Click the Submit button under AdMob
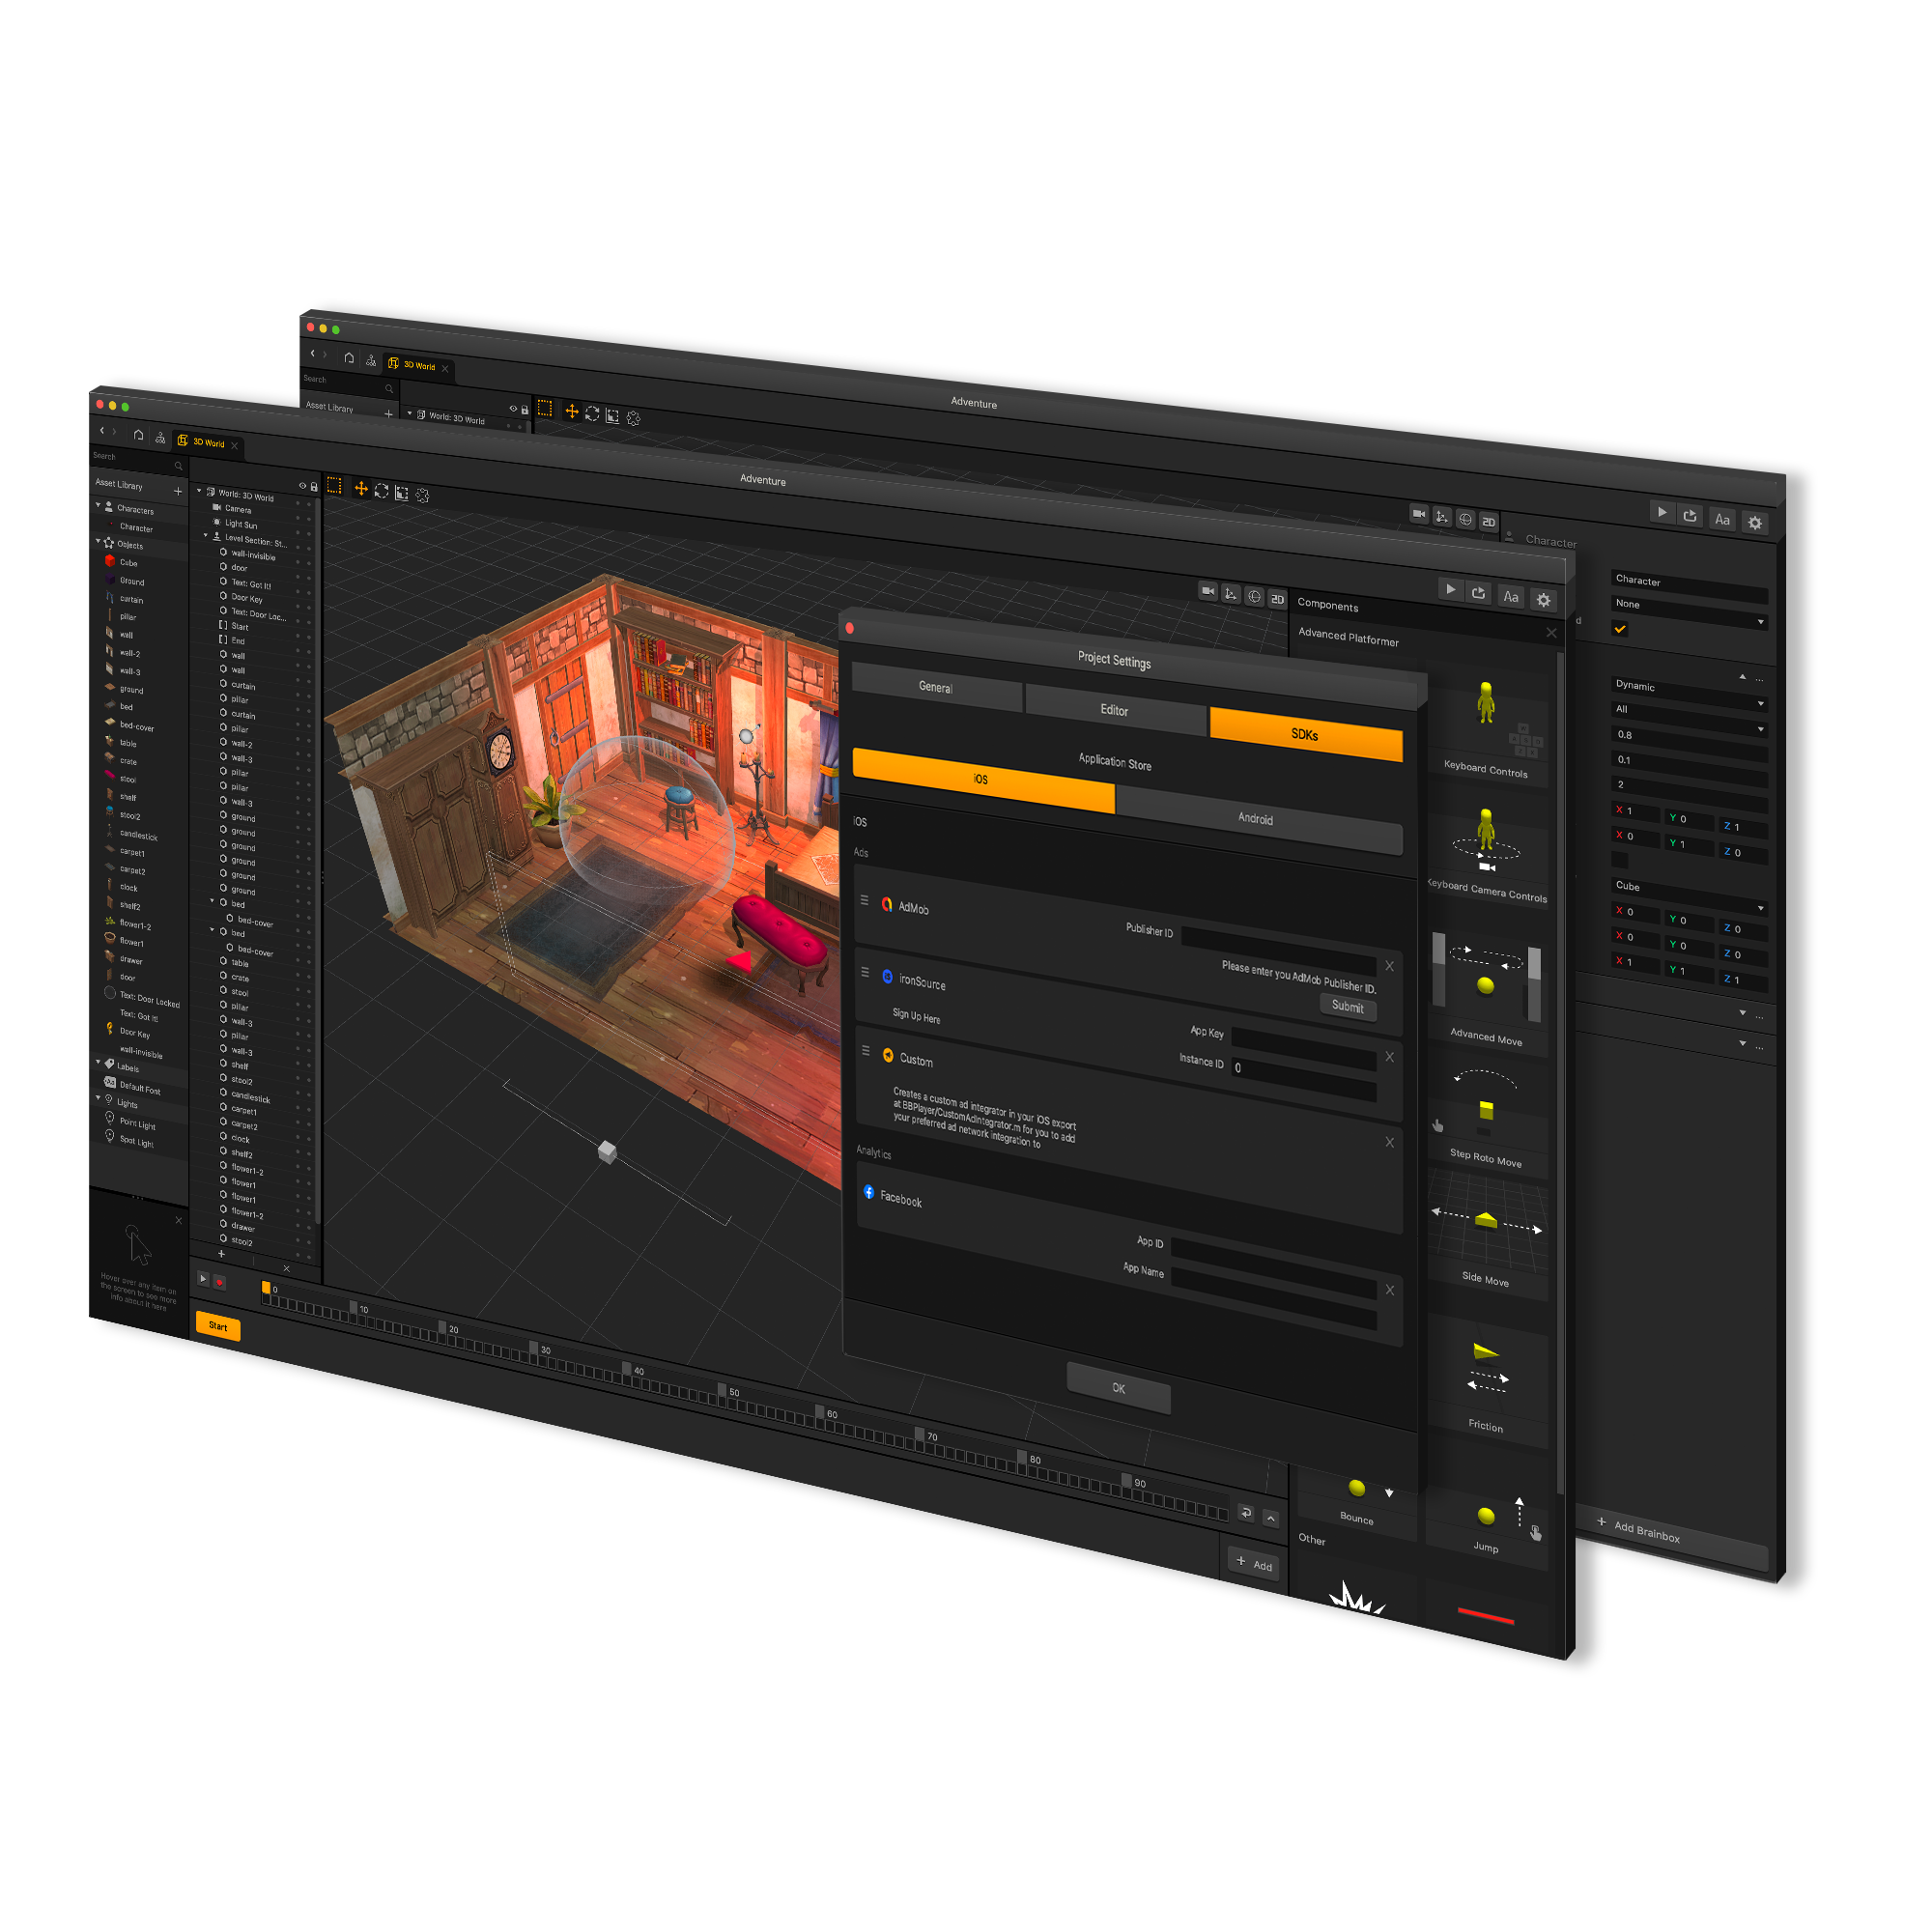 tap(1347, 1007)
